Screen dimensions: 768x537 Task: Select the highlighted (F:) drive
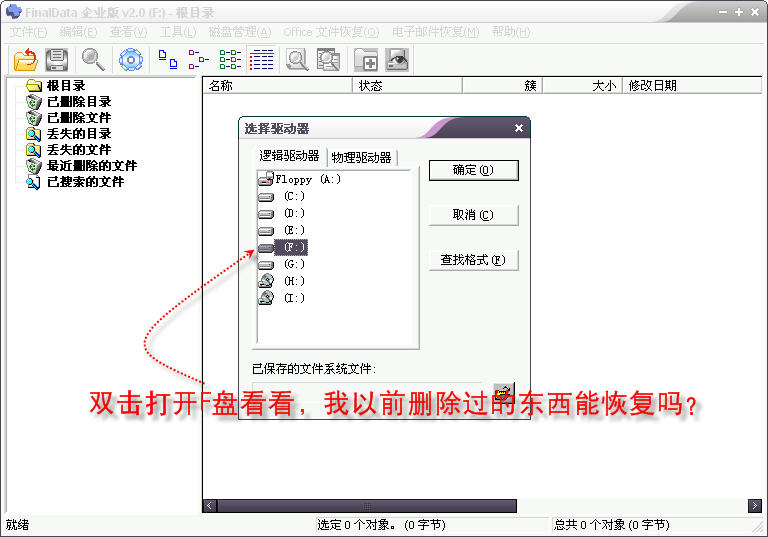pyautogui.click(x=291, y=247)
